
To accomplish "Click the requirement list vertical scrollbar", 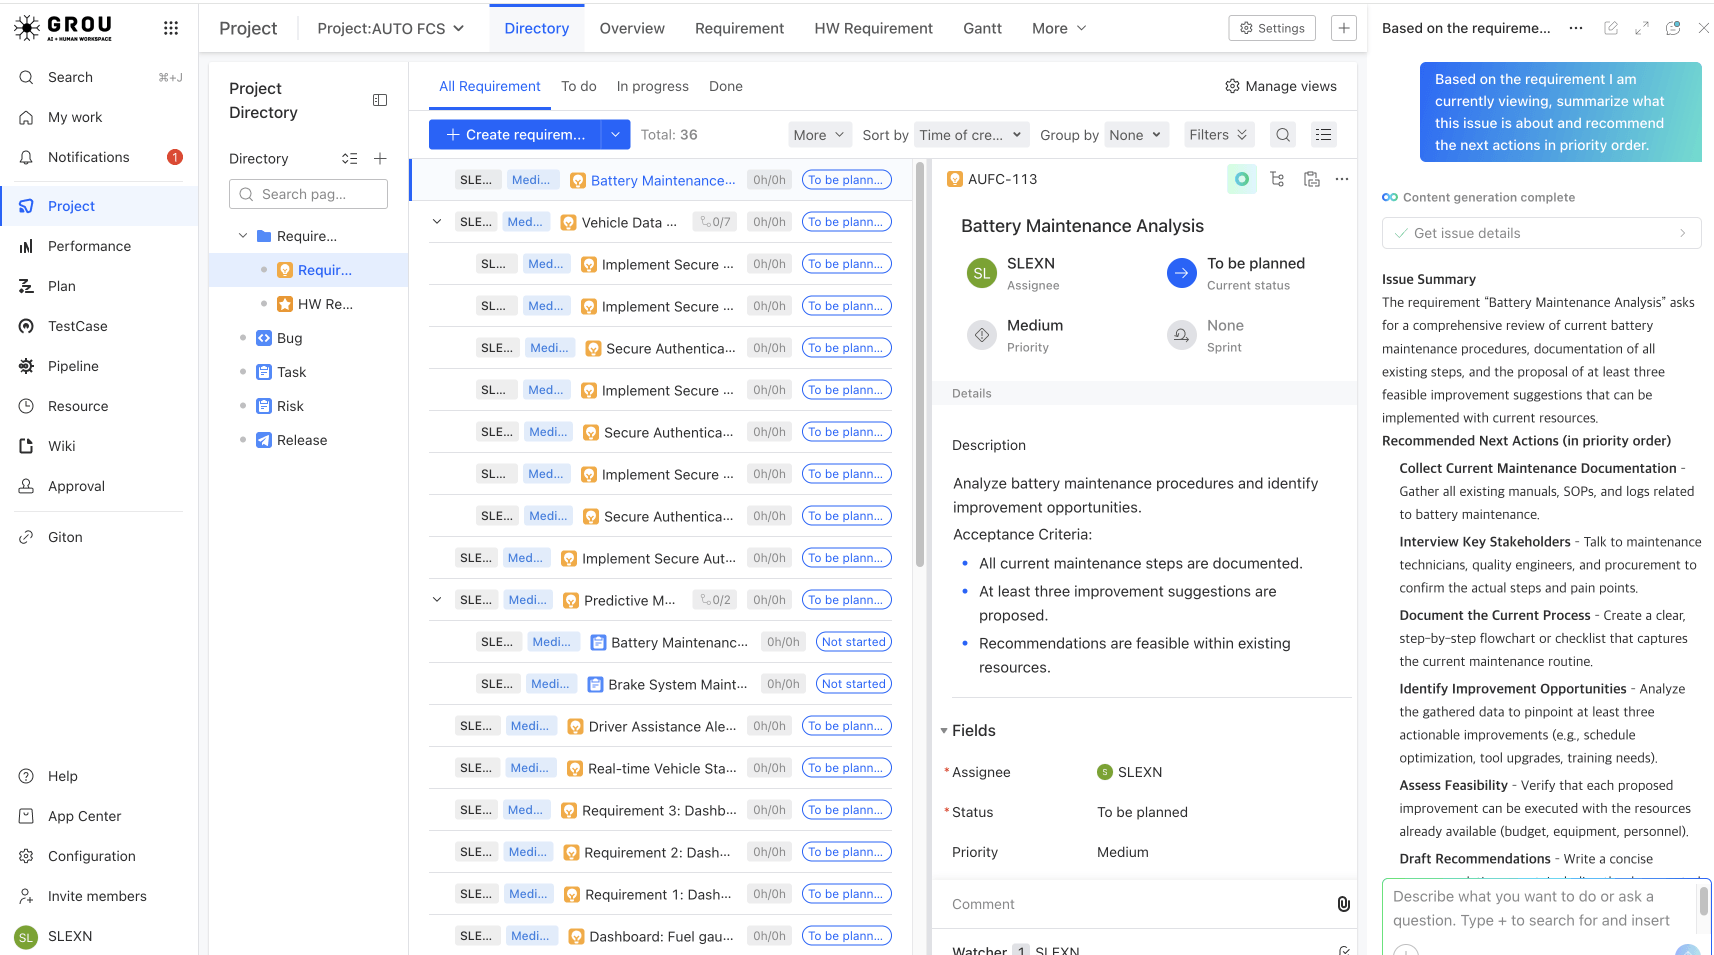I will [x=920, y=365].
